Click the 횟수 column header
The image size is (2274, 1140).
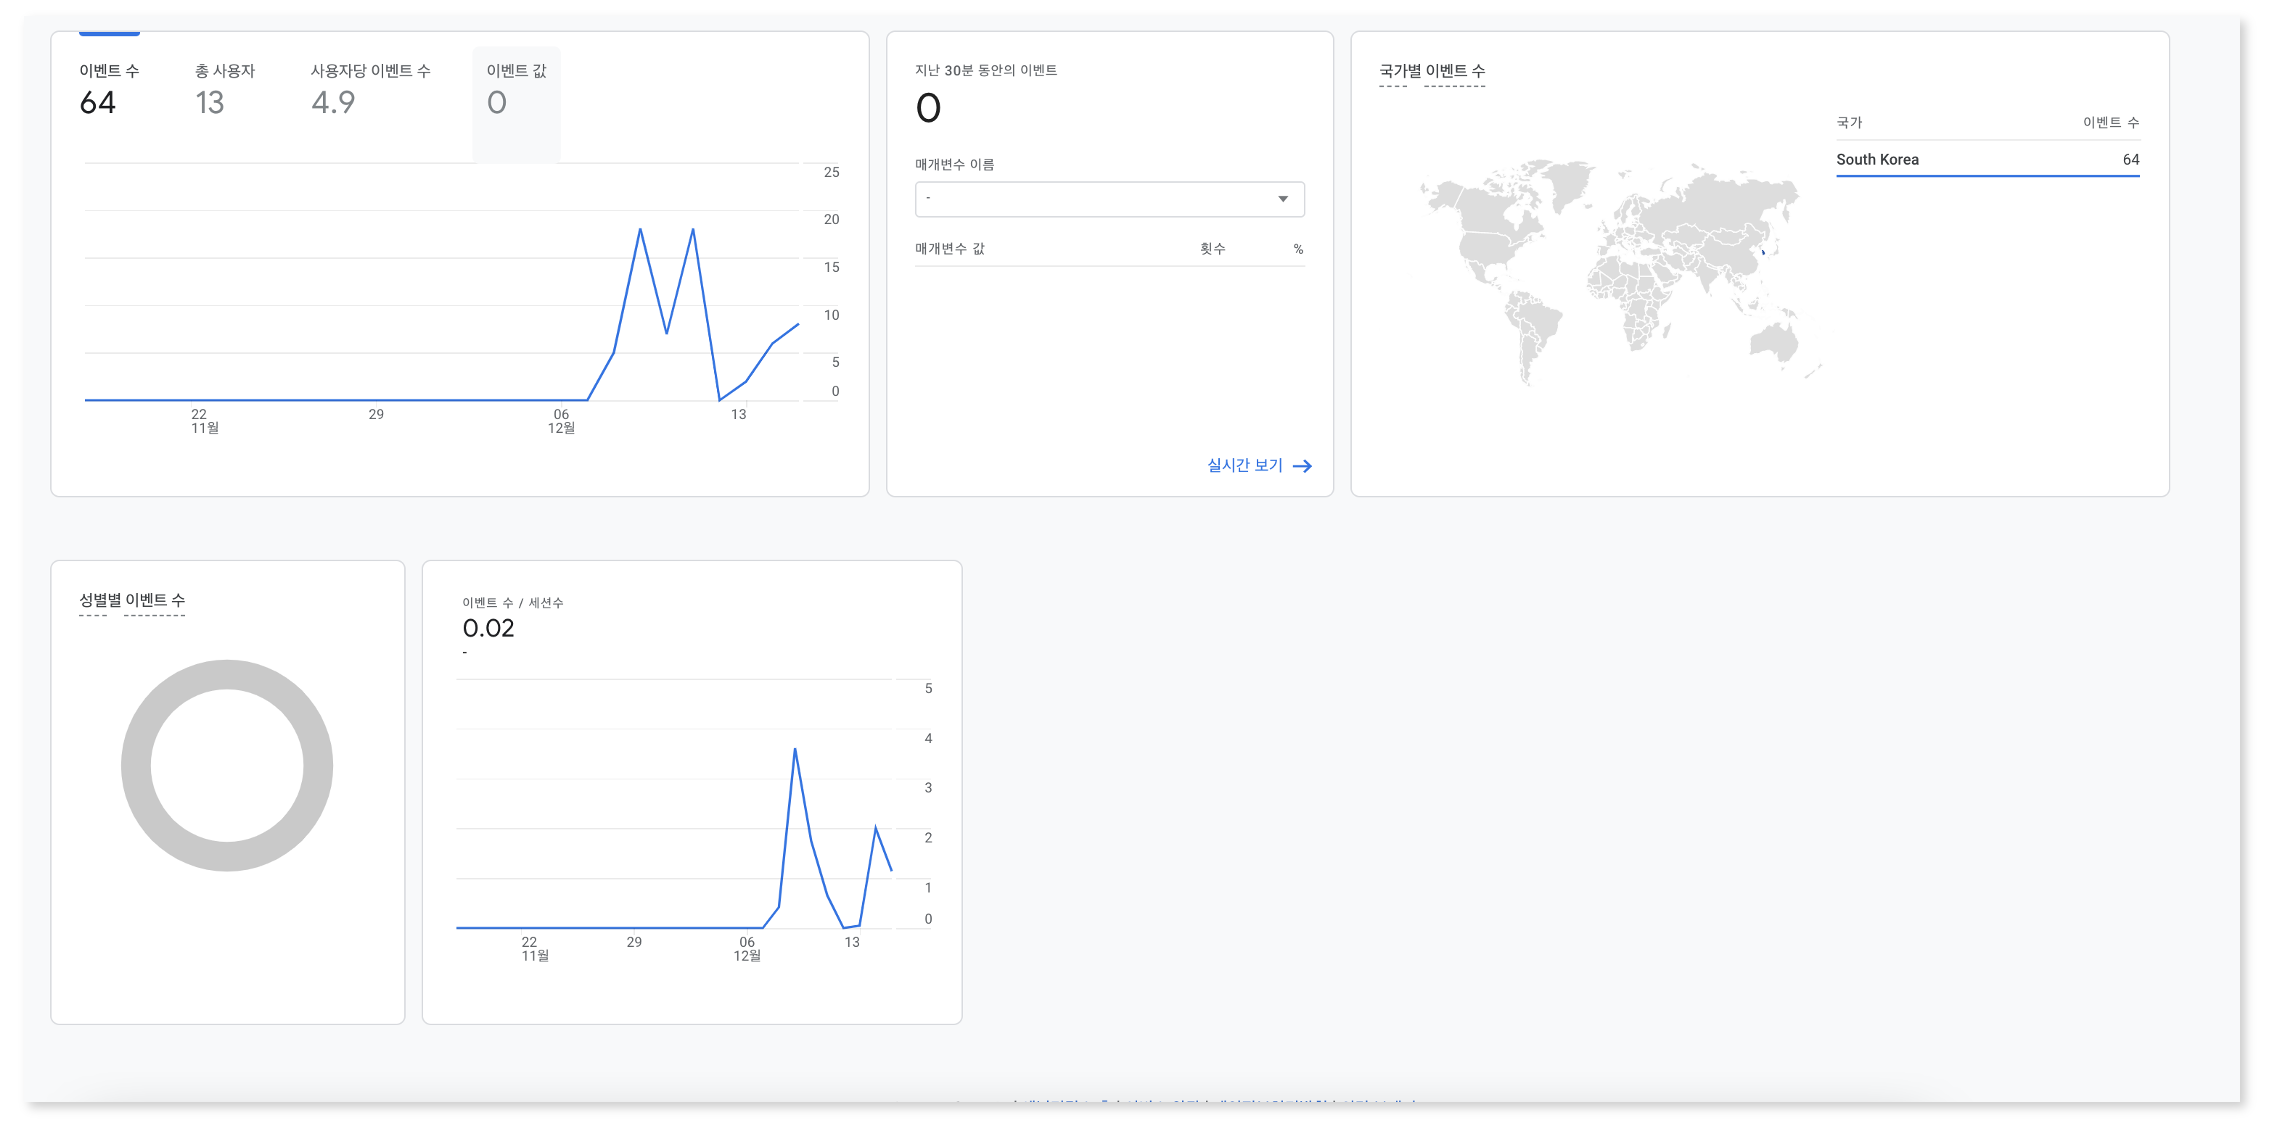tap(1212, 249)
